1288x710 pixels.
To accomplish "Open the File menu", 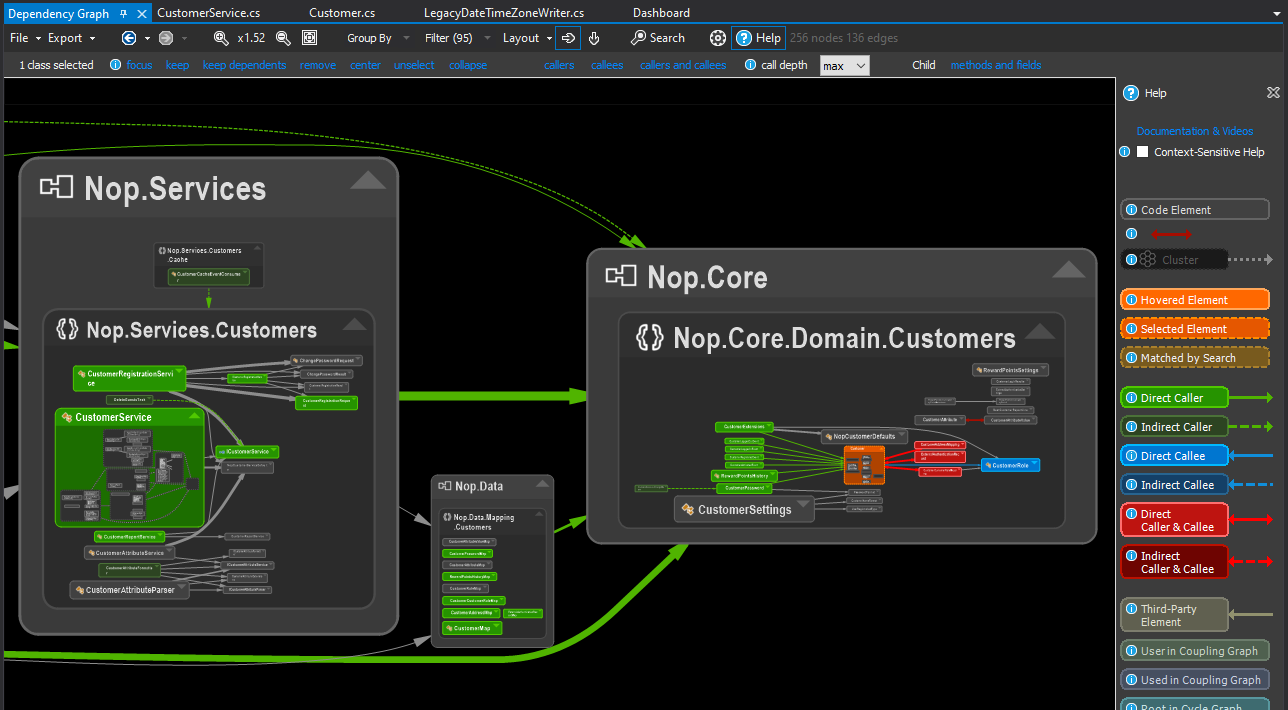I will tap(18, 38).
